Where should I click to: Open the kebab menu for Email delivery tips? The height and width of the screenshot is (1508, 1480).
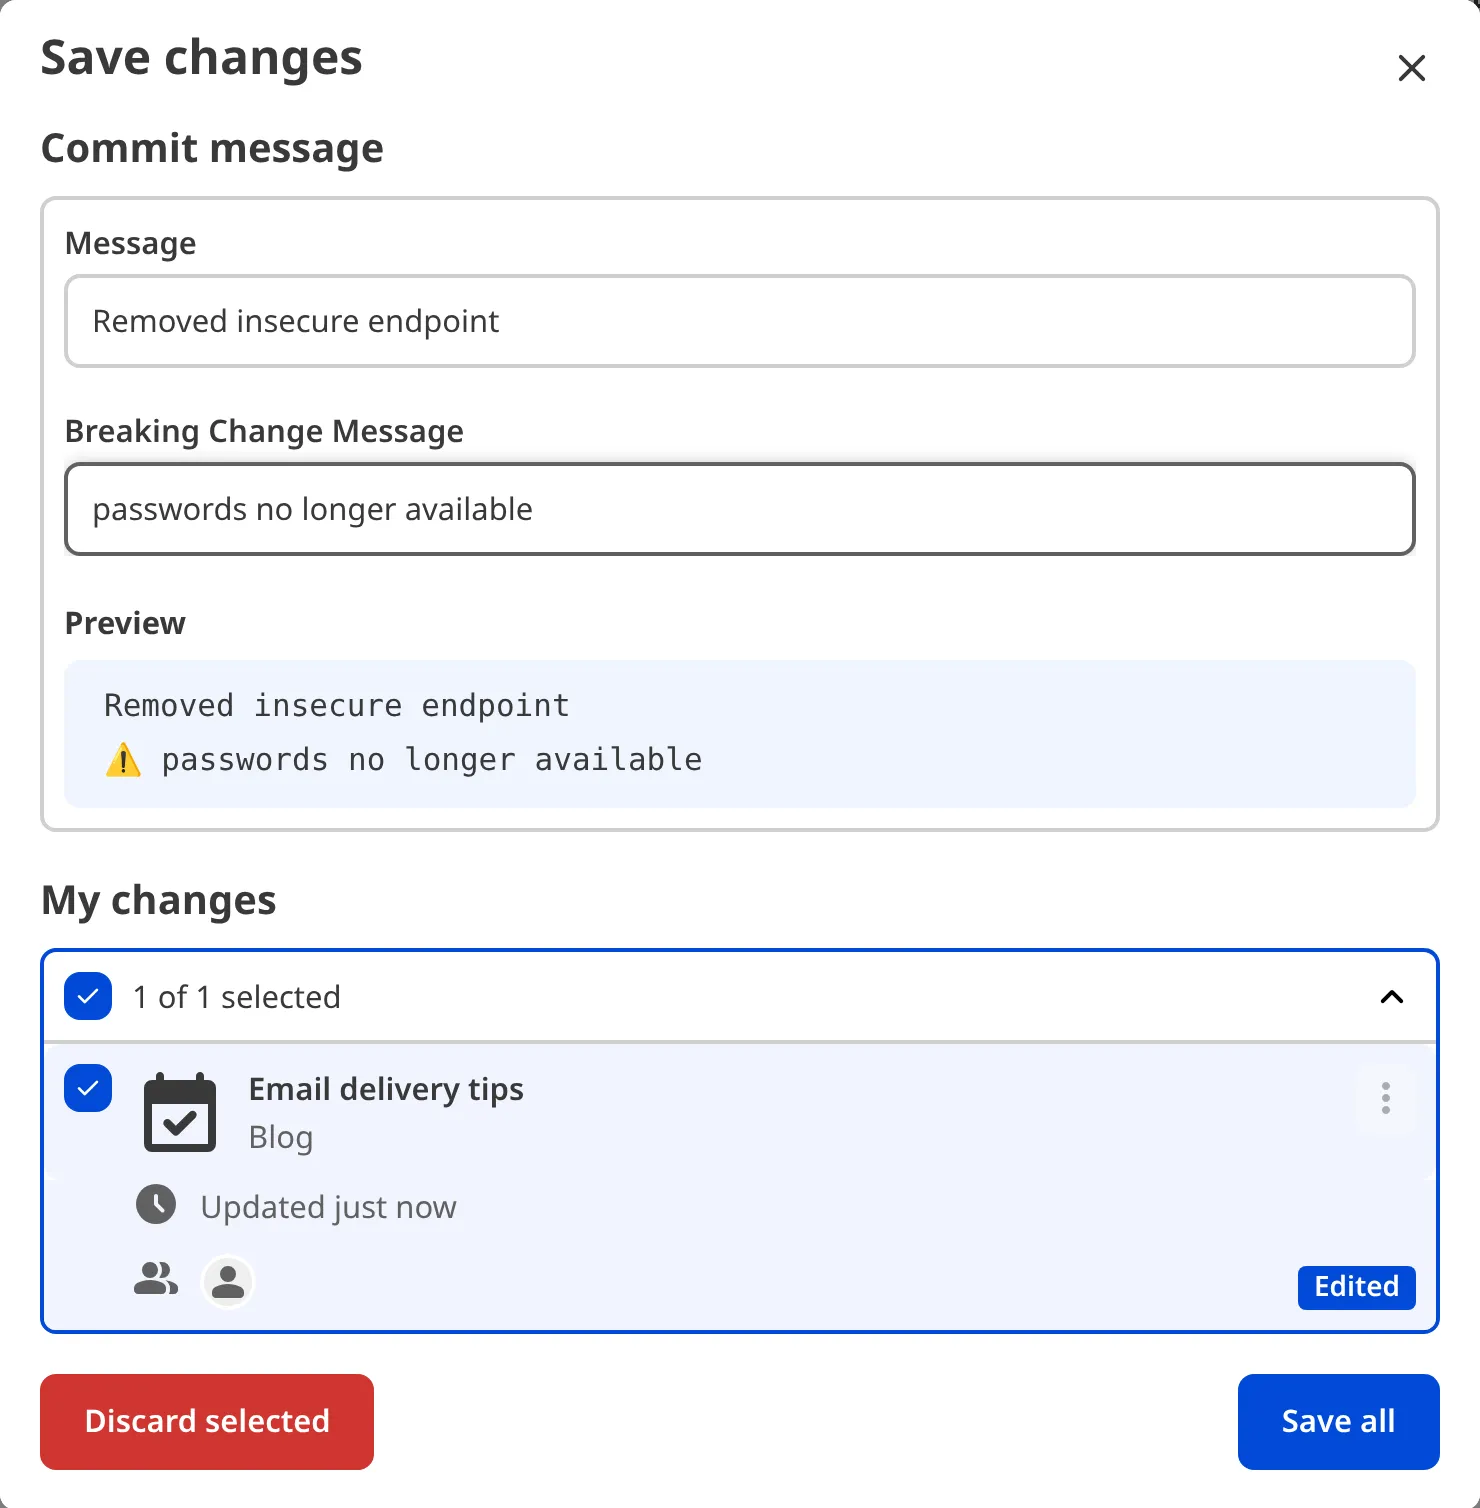point(1386,1100)
